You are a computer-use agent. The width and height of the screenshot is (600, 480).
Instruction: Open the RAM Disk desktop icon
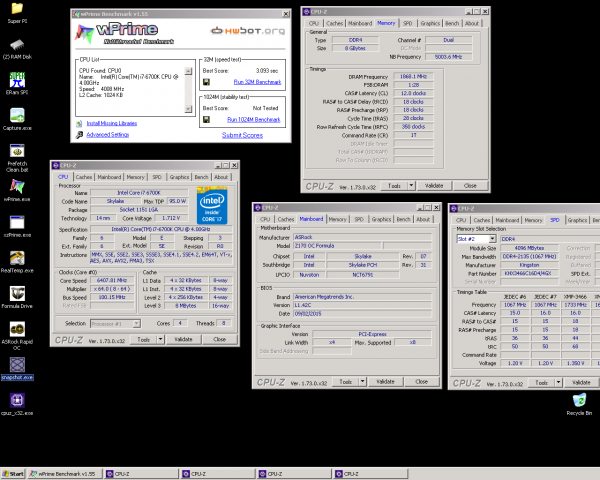coord(17,44)
